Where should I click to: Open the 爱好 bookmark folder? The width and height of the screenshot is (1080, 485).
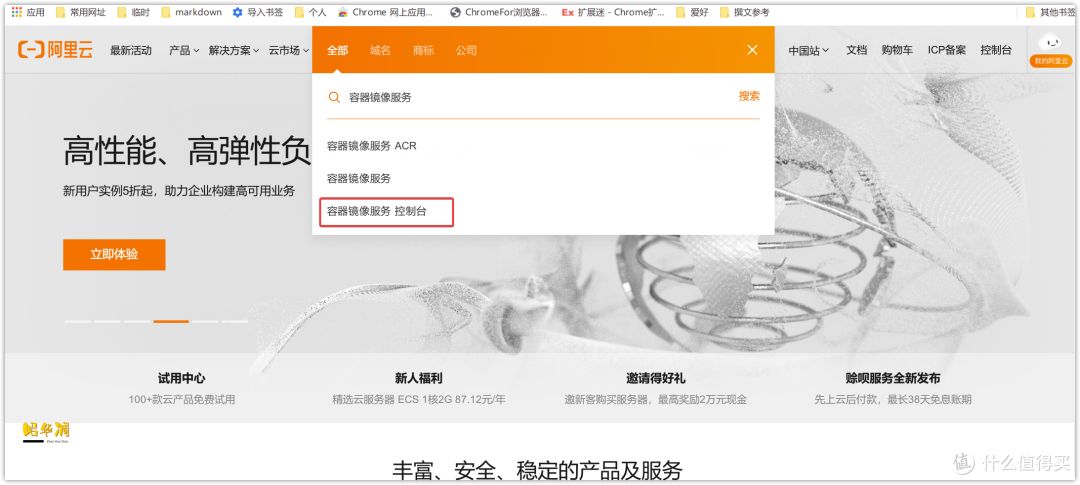pos(692,12)
